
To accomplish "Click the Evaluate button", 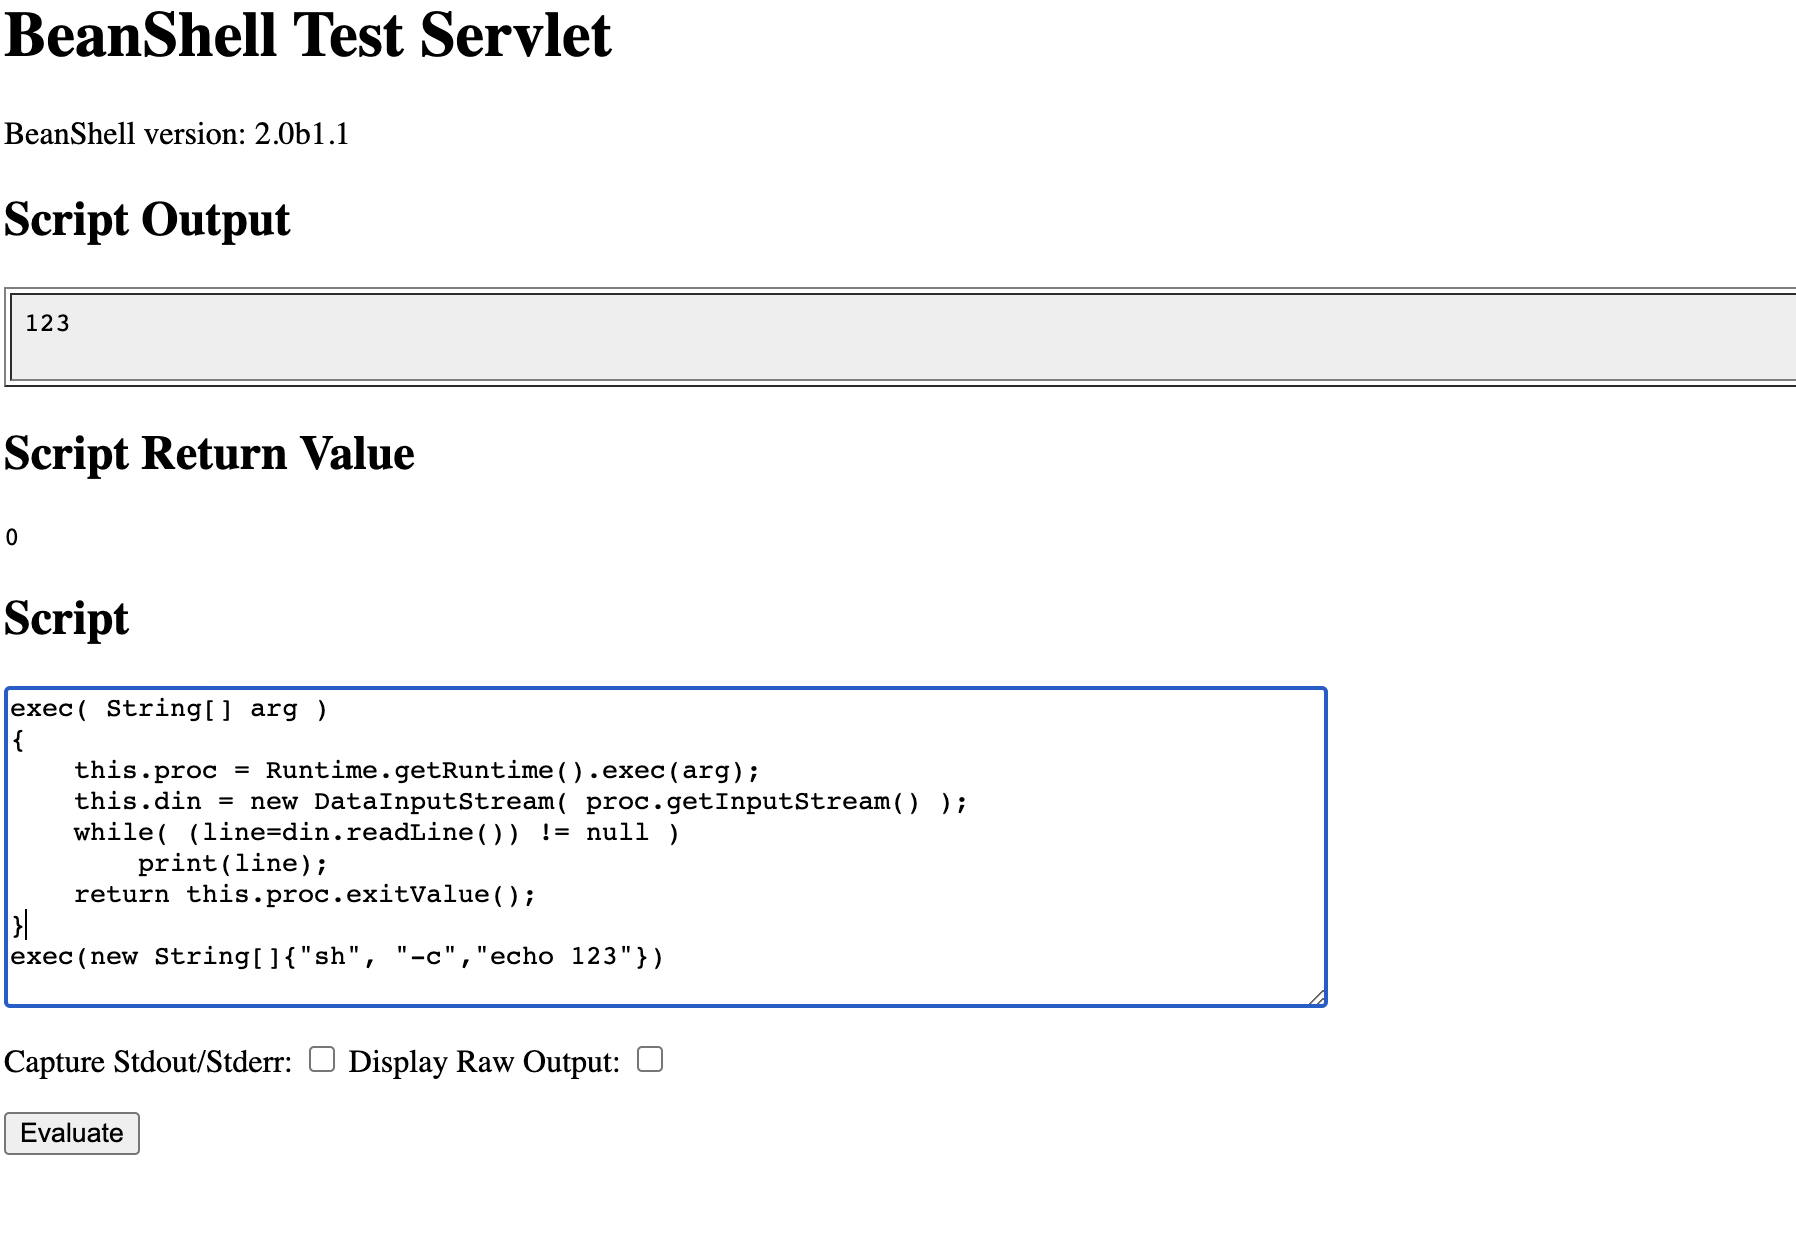I will [x=71, y=1133].
